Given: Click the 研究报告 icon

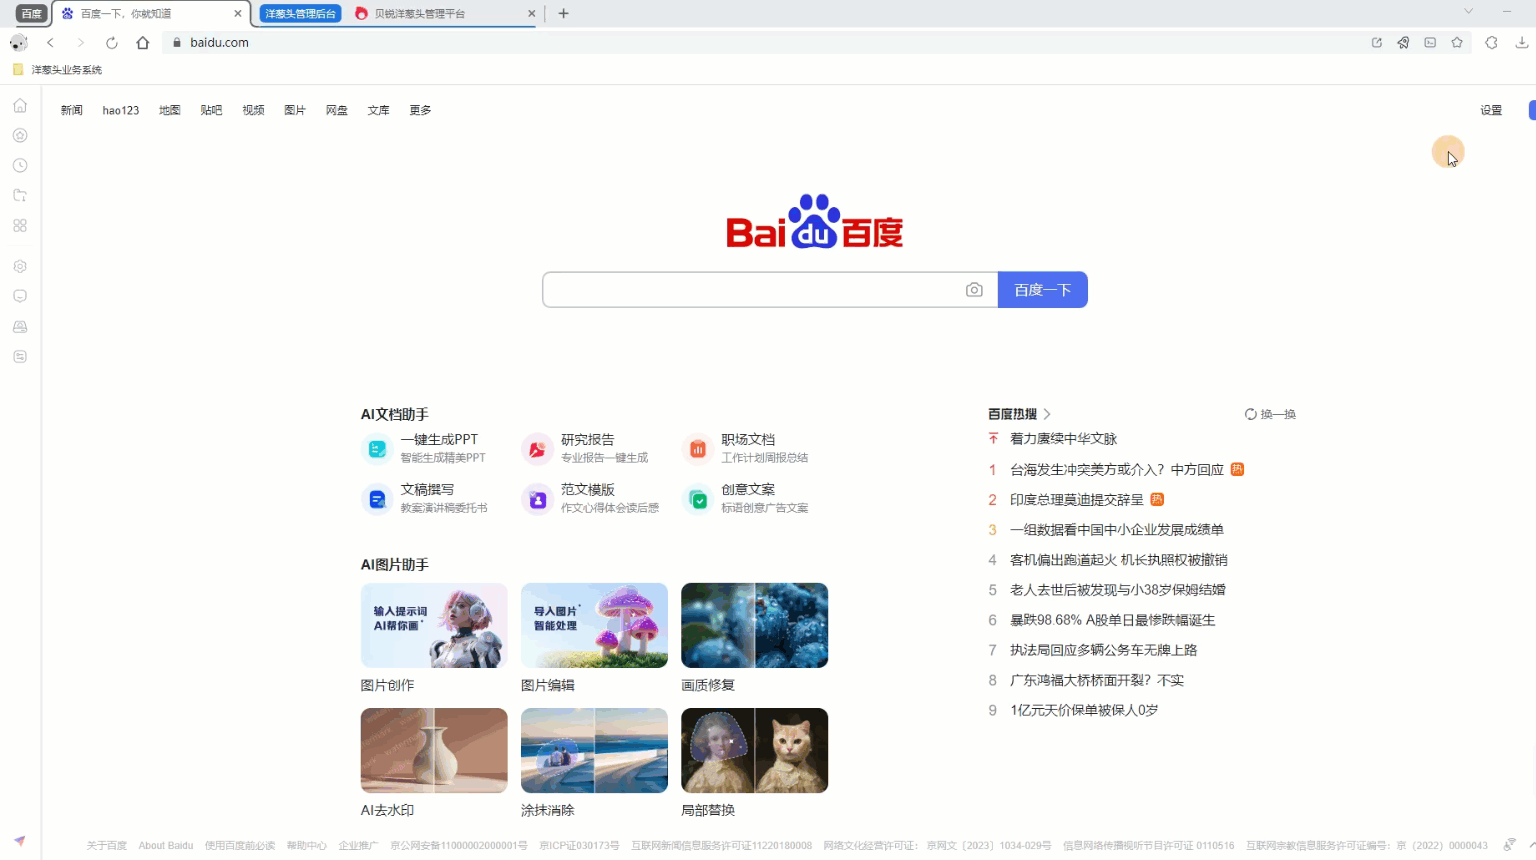Looking at the screenshot, I should click(x=537, y=449).
